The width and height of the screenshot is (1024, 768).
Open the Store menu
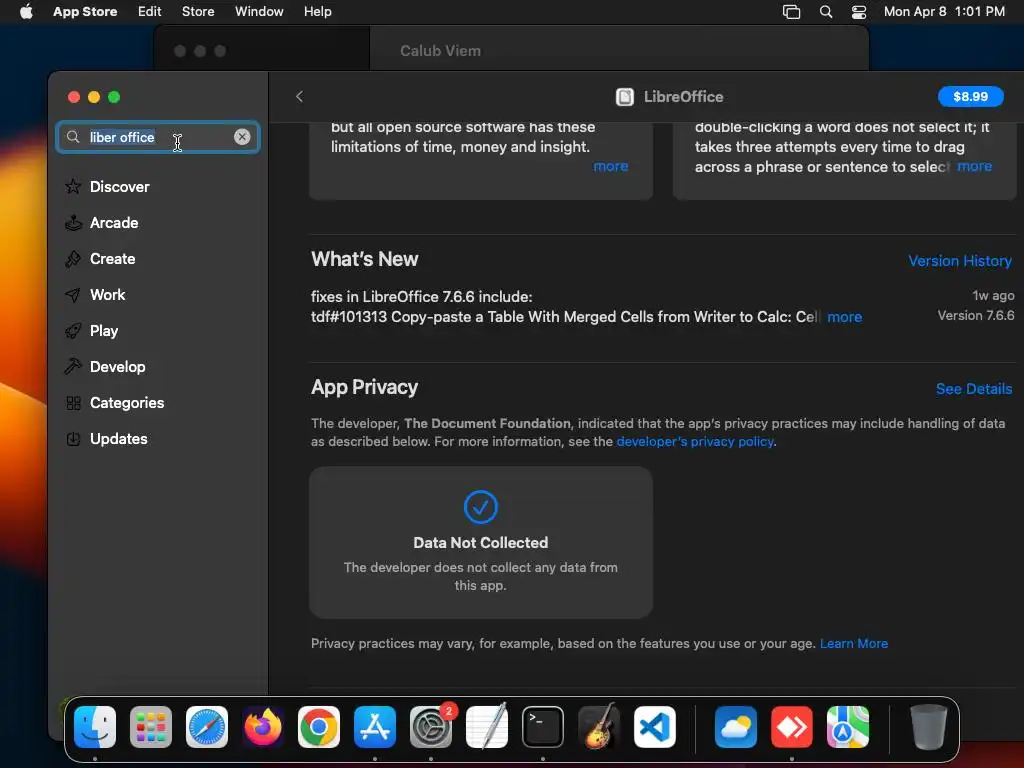tap(198, 11)
